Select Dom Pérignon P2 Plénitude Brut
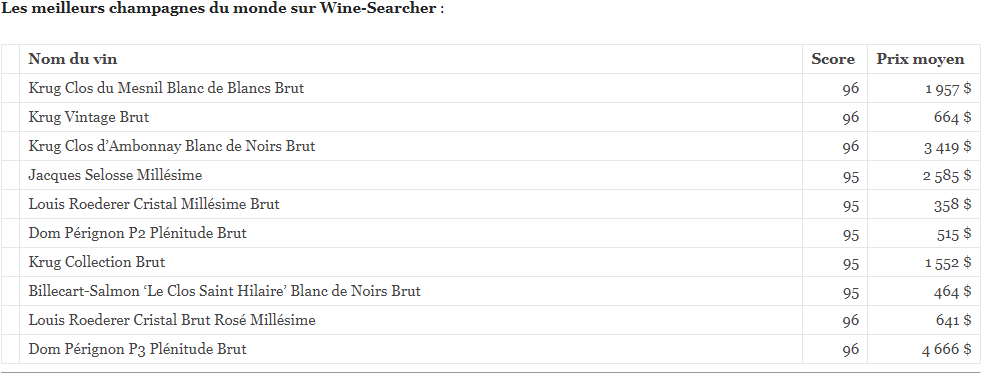 pos(137,233)
